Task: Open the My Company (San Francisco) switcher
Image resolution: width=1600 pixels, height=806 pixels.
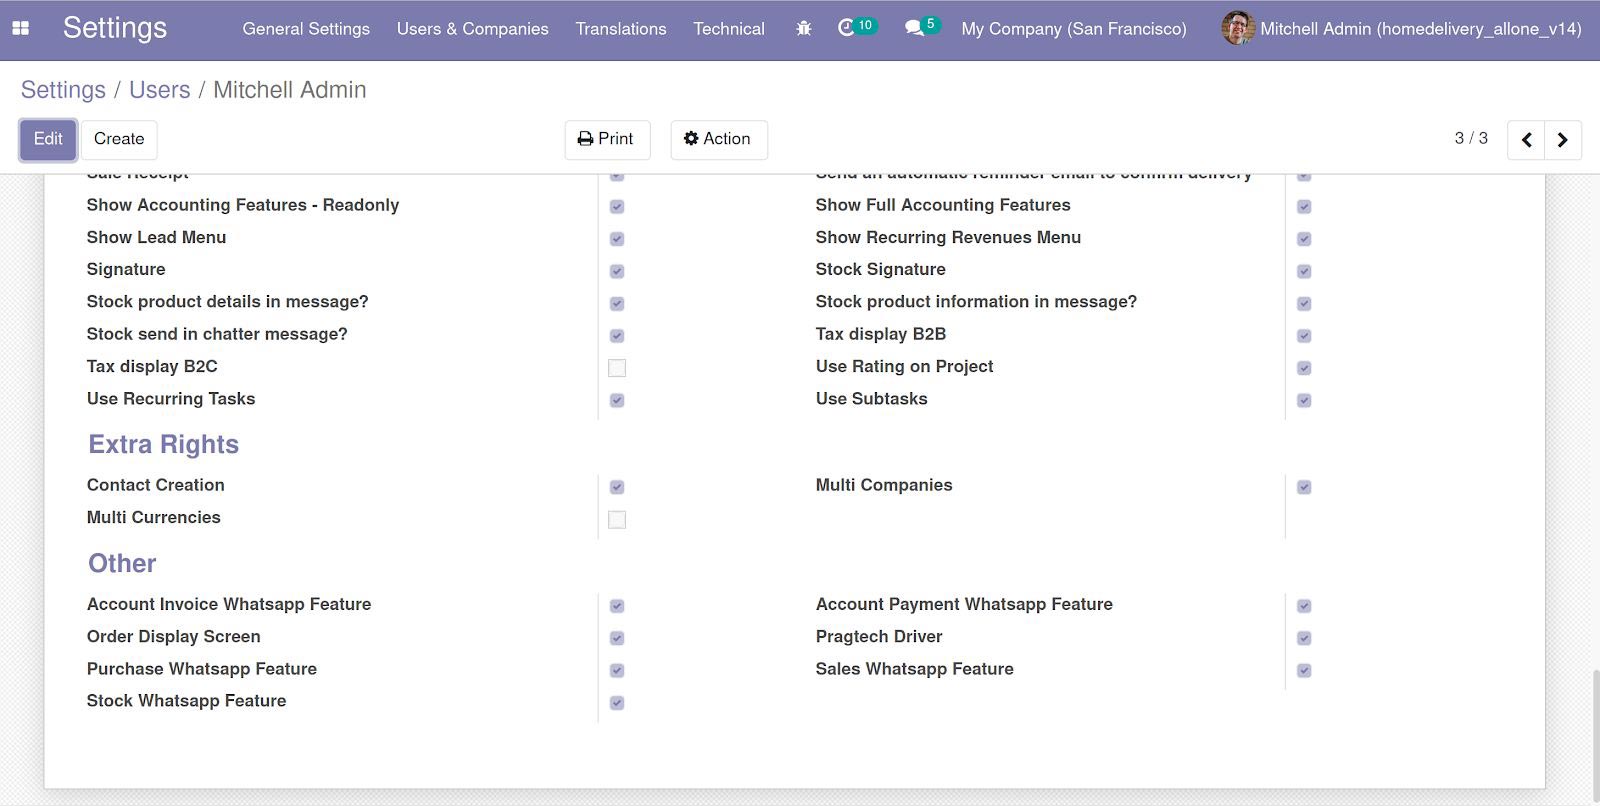Action: click(1074, 29)
